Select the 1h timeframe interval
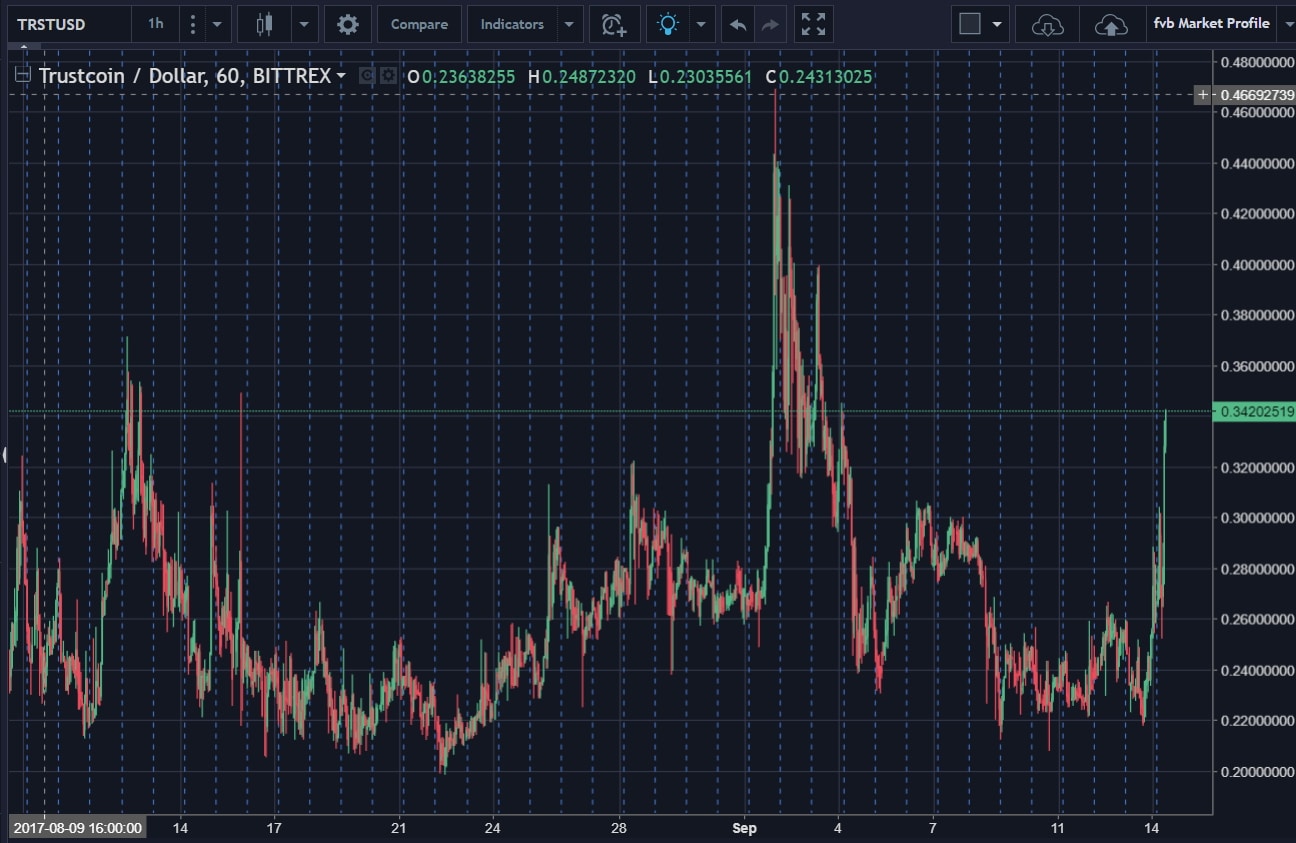 click(x=155, y=24)
